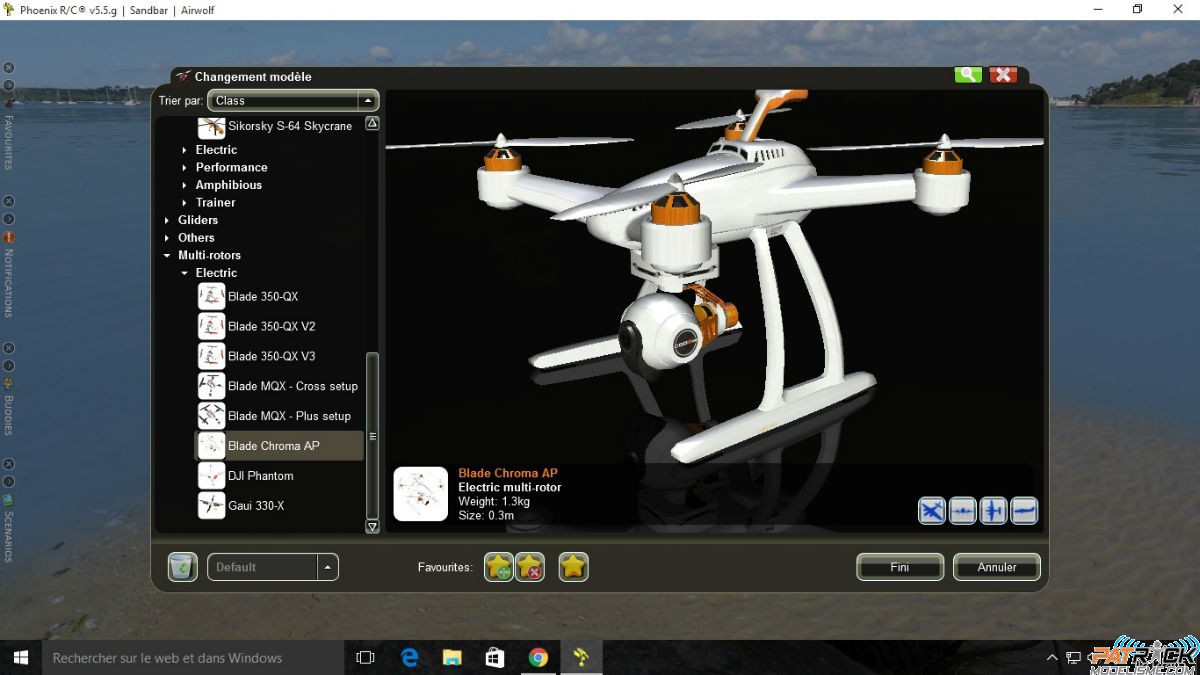Click the trash icon to reset settings
Viewport: 1200px width, 675px height.
(182, 567)
